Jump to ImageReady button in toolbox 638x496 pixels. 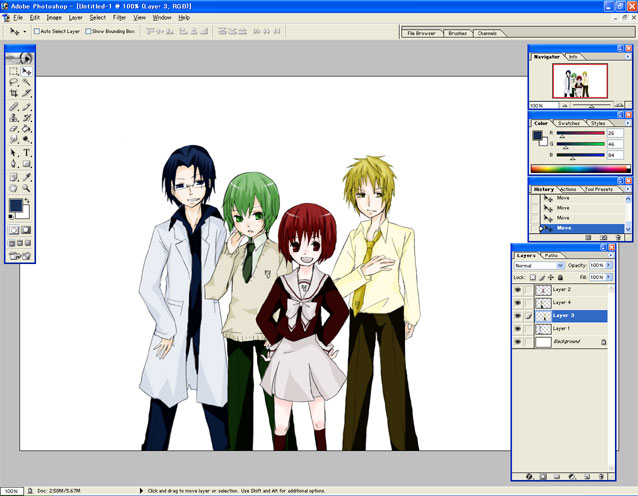point(20,256)
